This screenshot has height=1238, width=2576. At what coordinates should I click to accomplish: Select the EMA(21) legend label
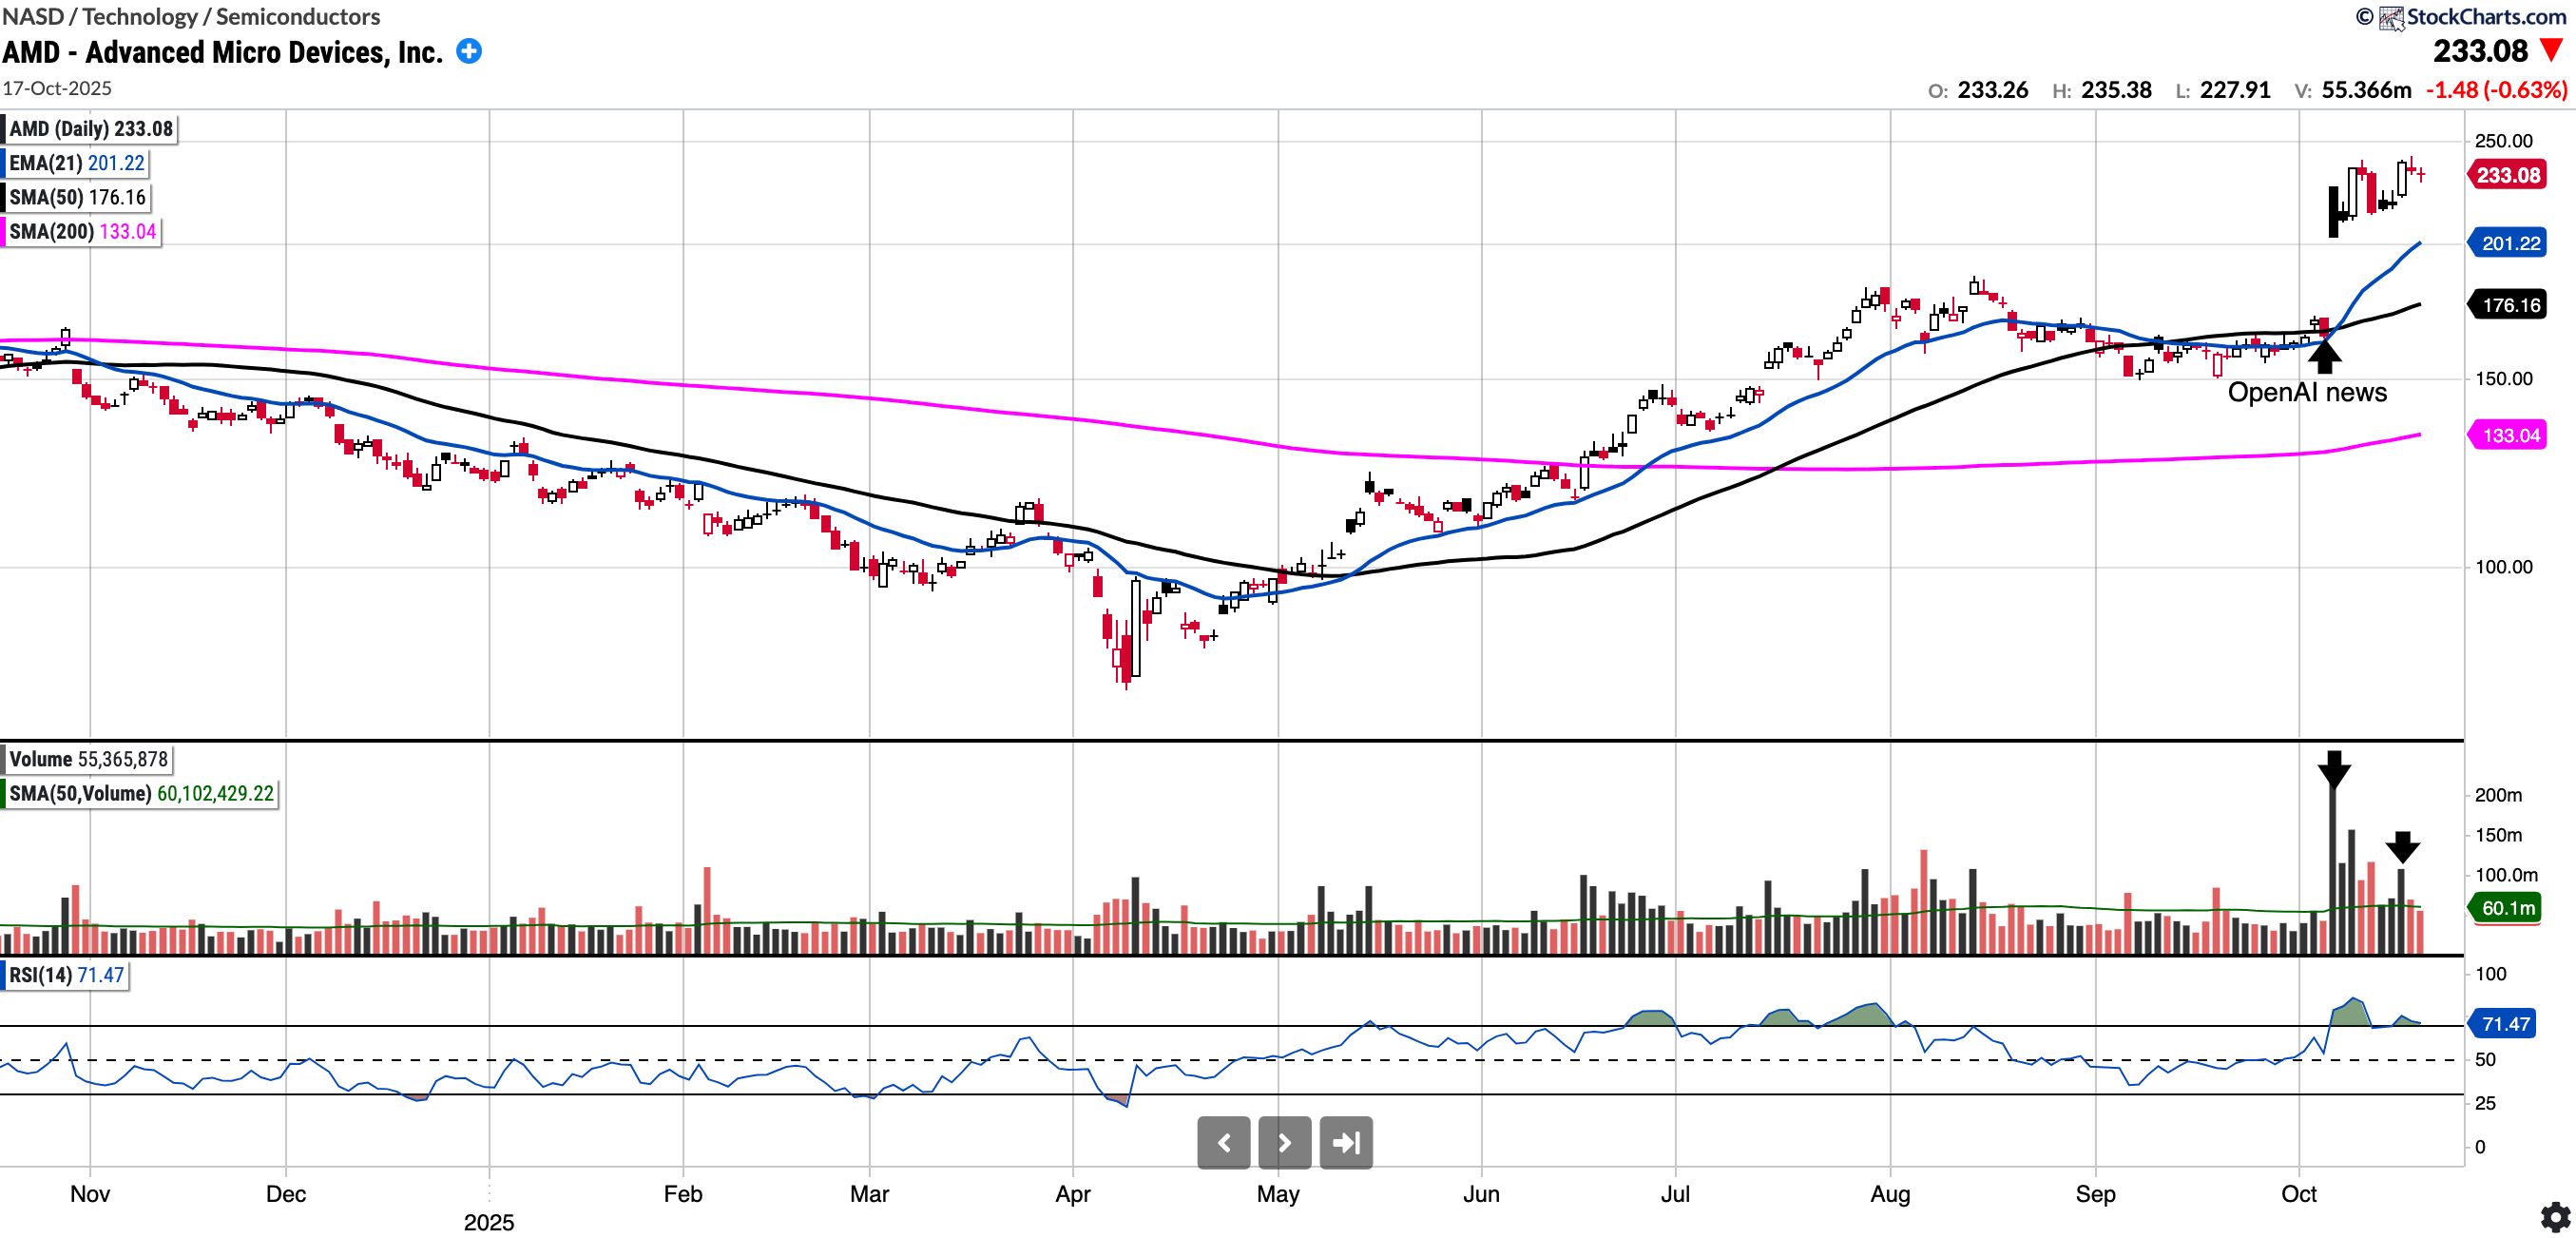click(76, 163)
